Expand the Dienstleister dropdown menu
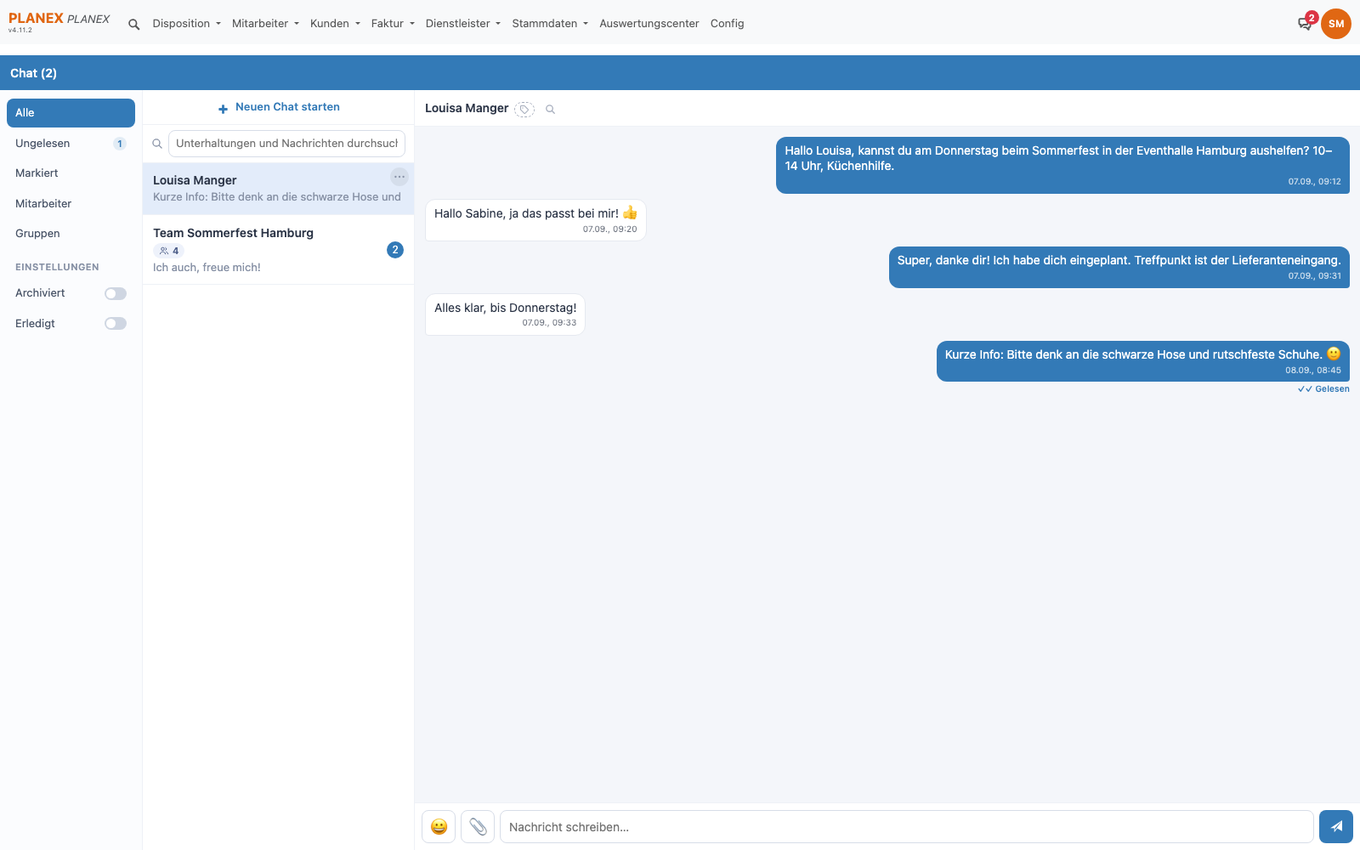This screenshot has width=1360, height=850. coord(463,24)
